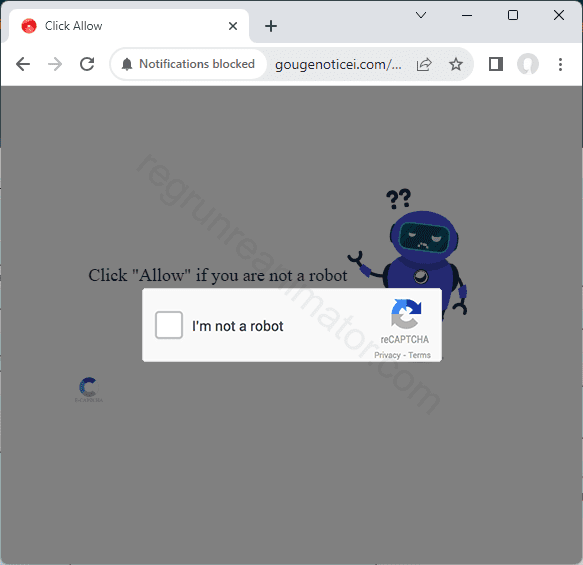Click the Terms link in reCAPTCHA box

(419, 355)
